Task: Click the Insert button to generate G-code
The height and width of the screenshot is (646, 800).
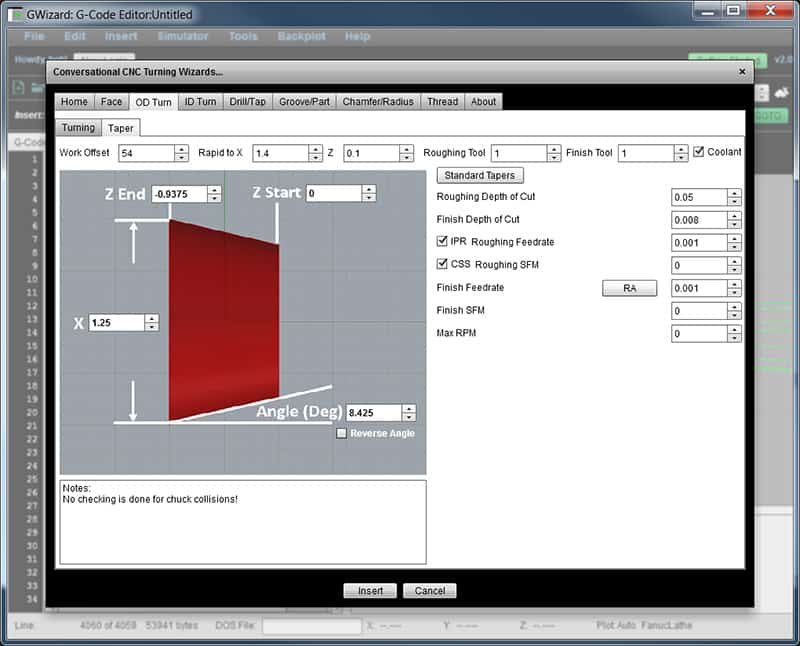Action: 369,590
